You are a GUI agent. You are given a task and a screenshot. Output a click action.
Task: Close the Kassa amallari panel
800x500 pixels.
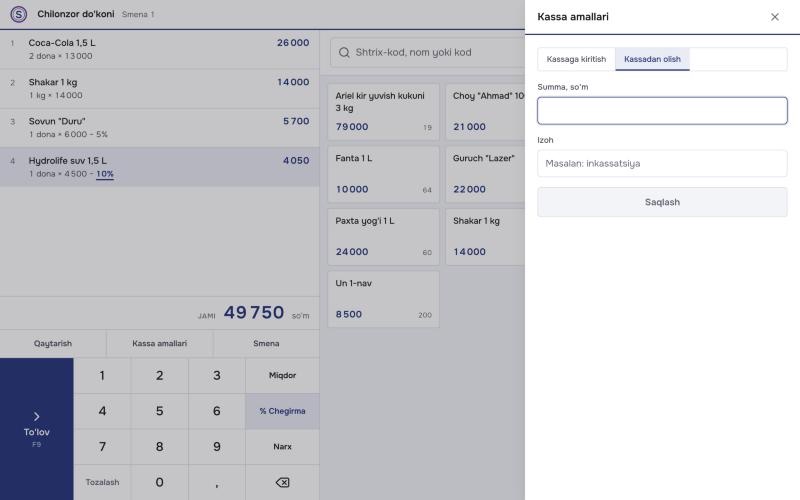click(774, 17)
